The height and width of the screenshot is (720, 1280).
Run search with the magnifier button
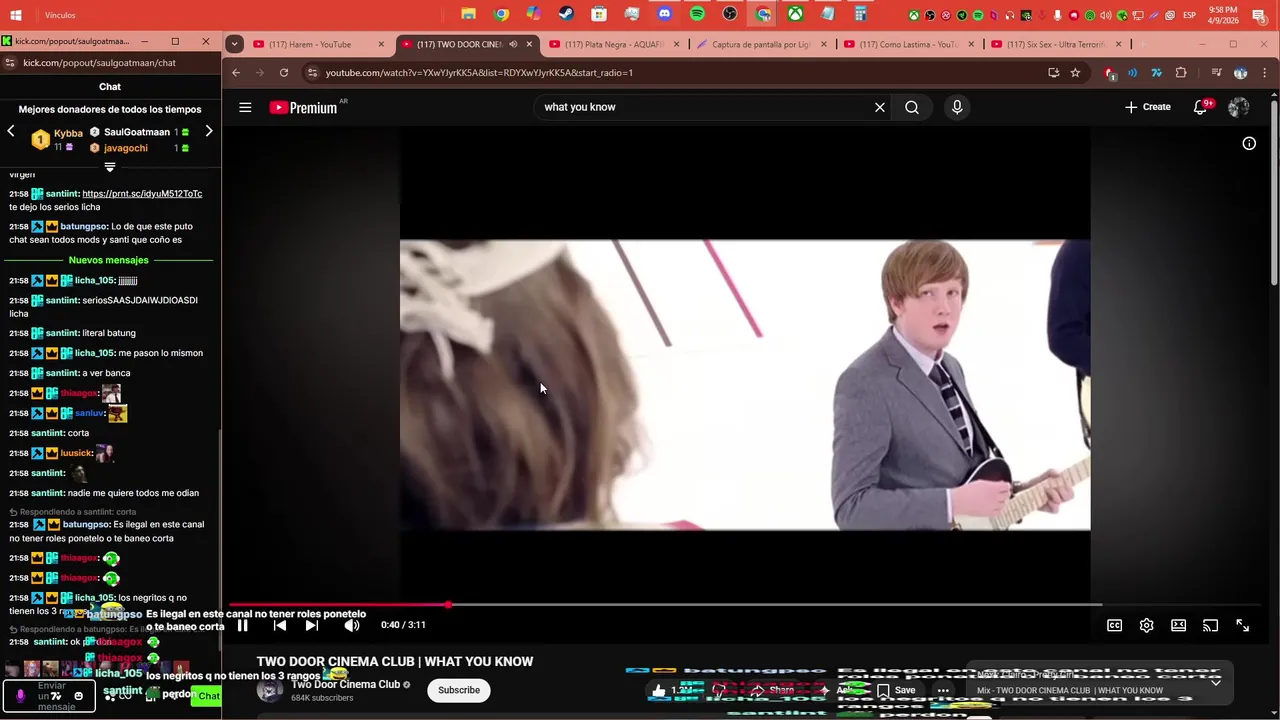click(x=912, y=107)
